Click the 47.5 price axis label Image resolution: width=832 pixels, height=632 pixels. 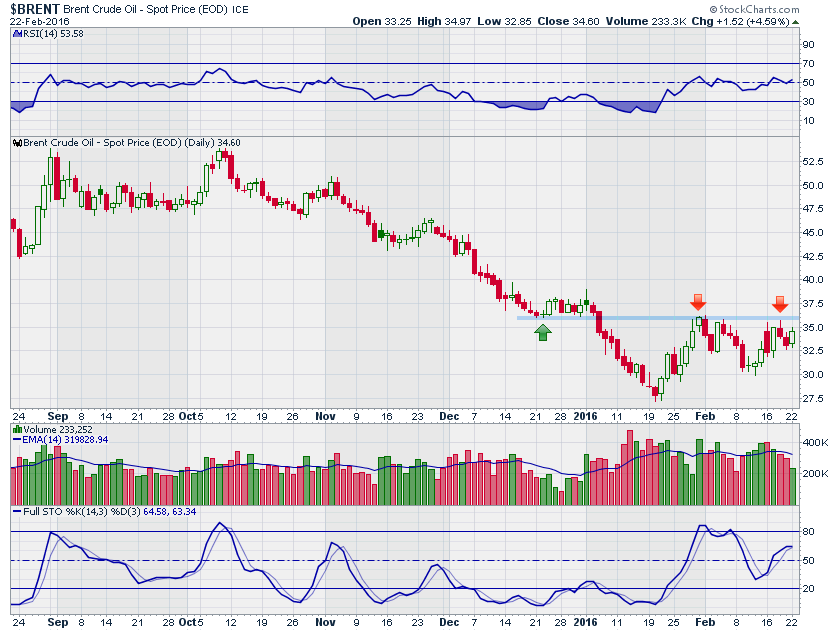(x=813, y=209)
